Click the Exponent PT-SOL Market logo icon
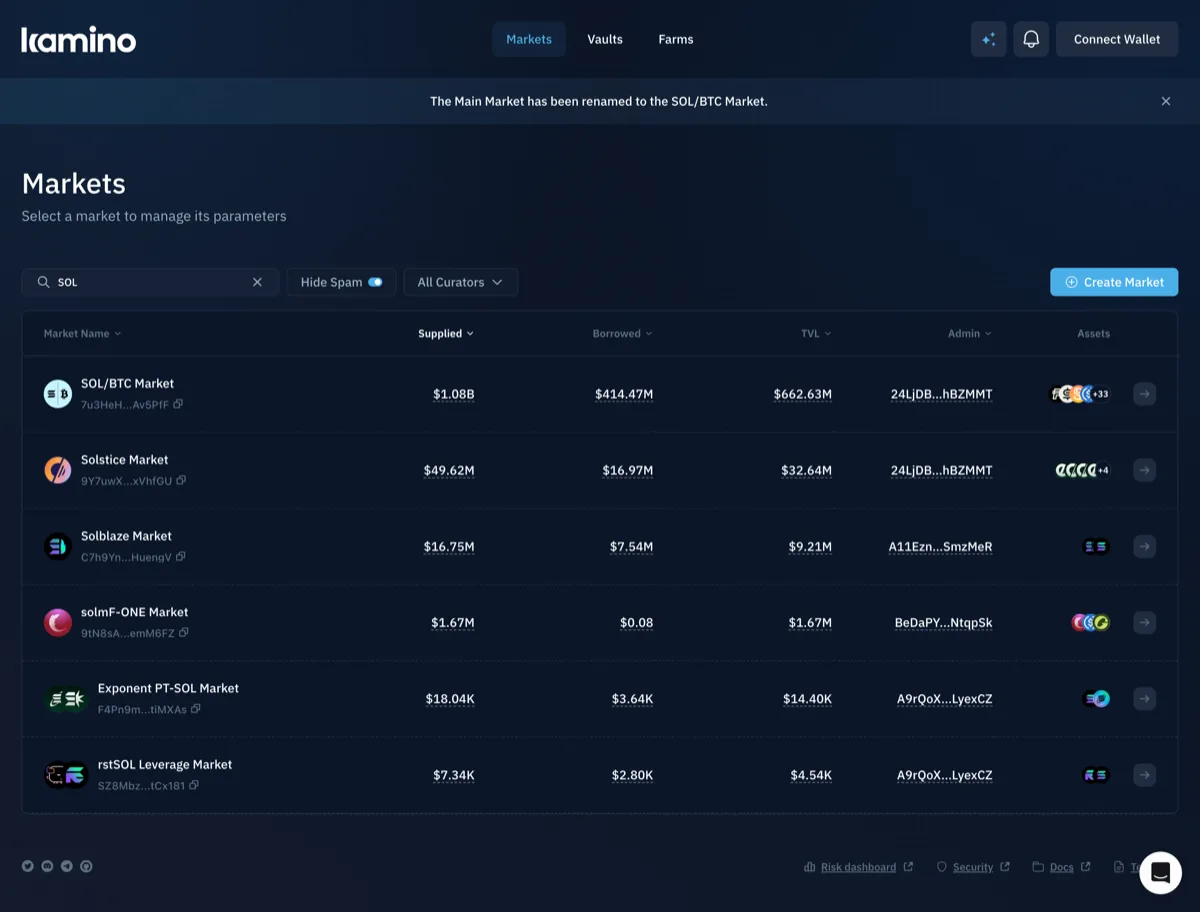 66,698
